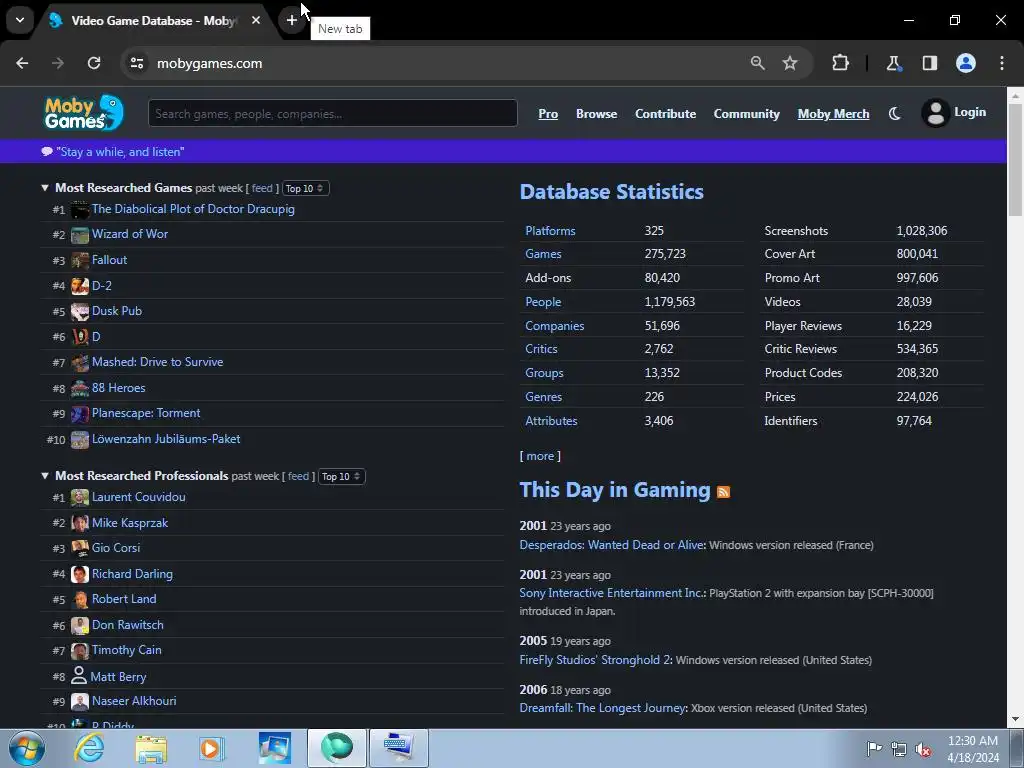Click the browser back arrow
Viewport: 1024px width, 768px height.
point(22,63)
